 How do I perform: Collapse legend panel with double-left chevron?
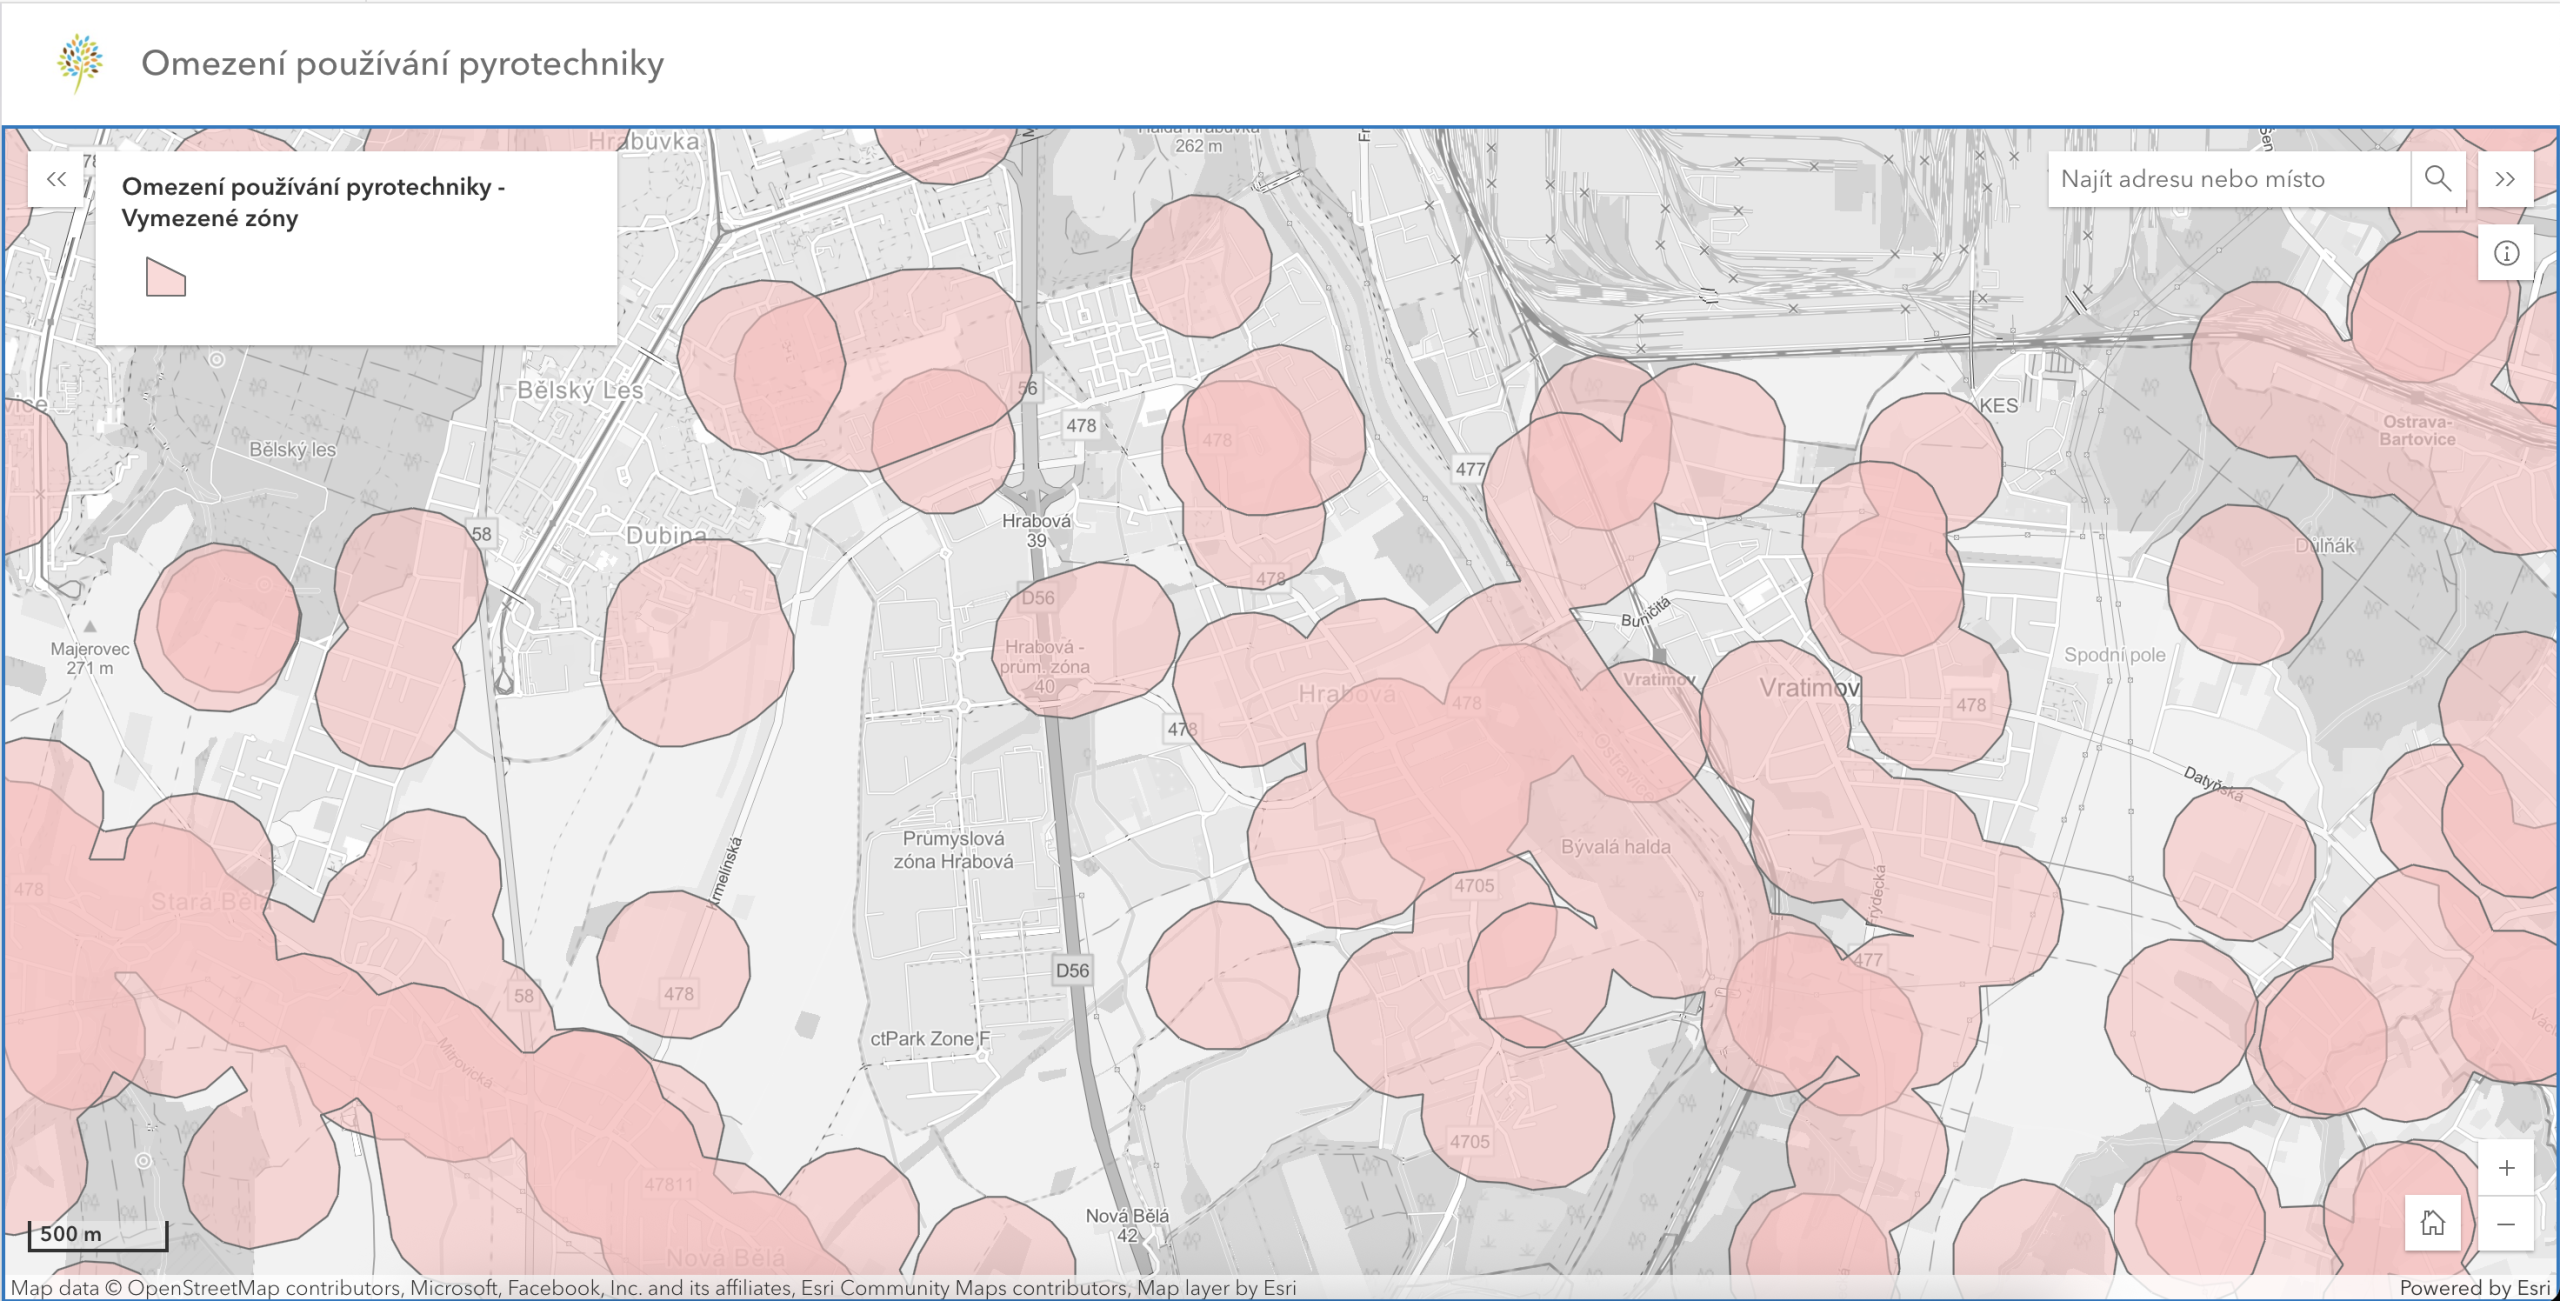coord(56,179)
